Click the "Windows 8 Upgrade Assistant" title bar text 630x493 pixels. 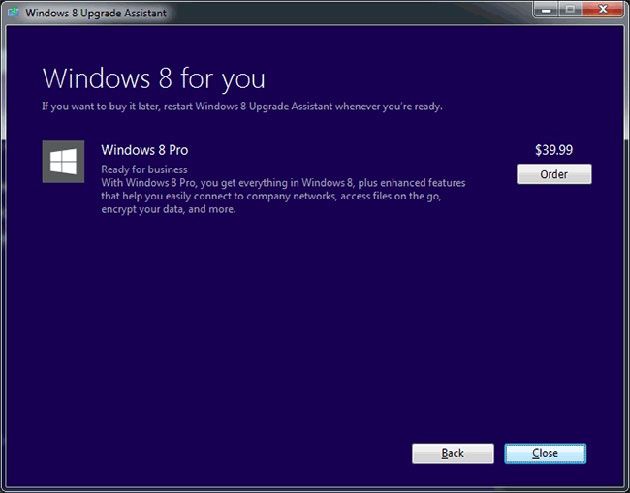tap(96, 13)
